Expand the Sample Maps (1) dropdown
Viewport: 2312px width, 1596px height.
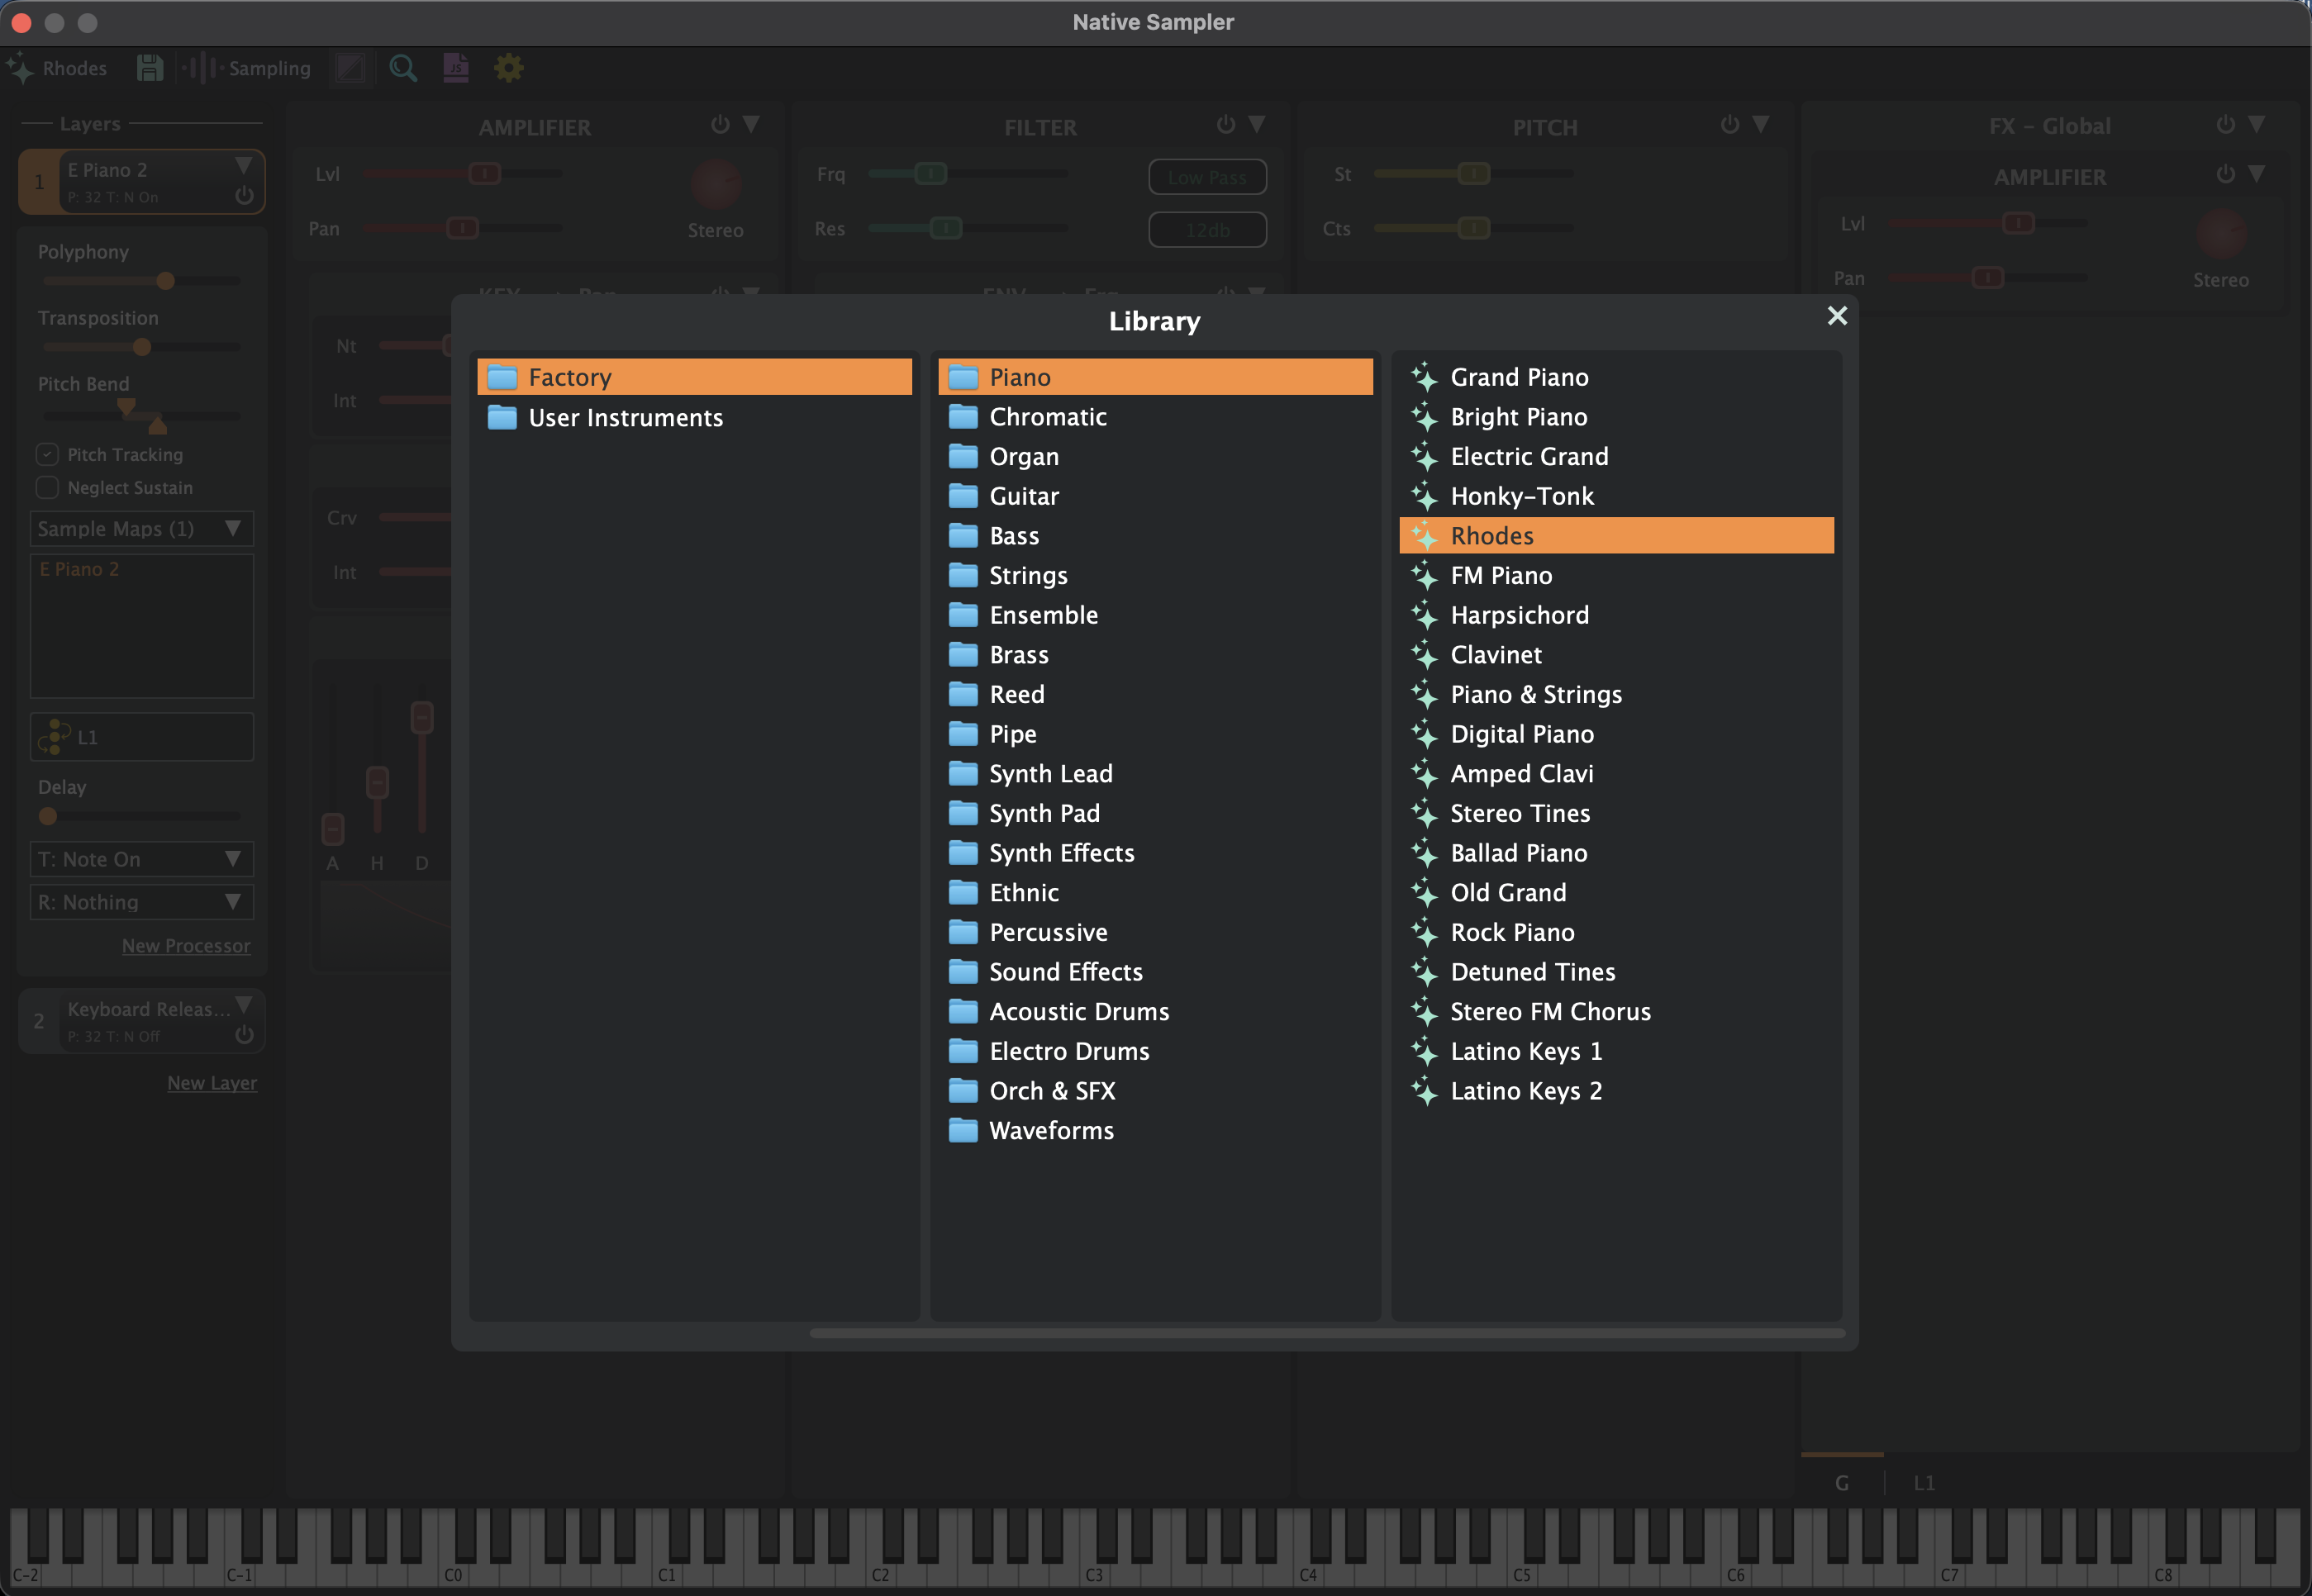pos(141,528)
